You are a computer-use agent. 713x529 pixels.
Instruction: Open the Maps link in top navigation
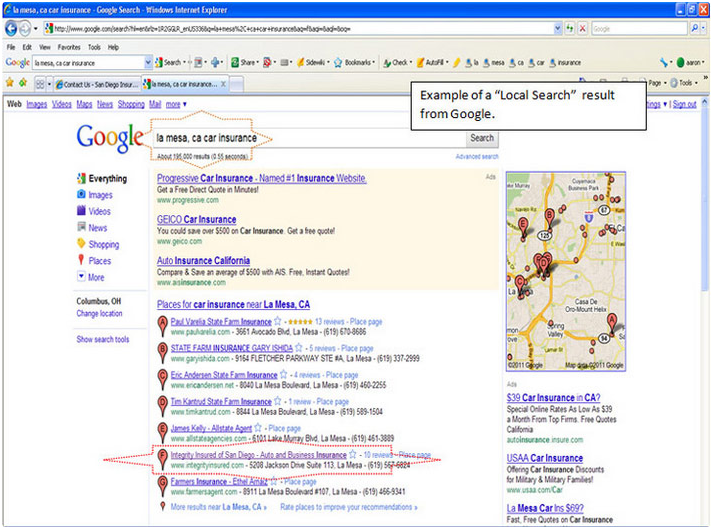pyautogui.click(x=84, y=104)
